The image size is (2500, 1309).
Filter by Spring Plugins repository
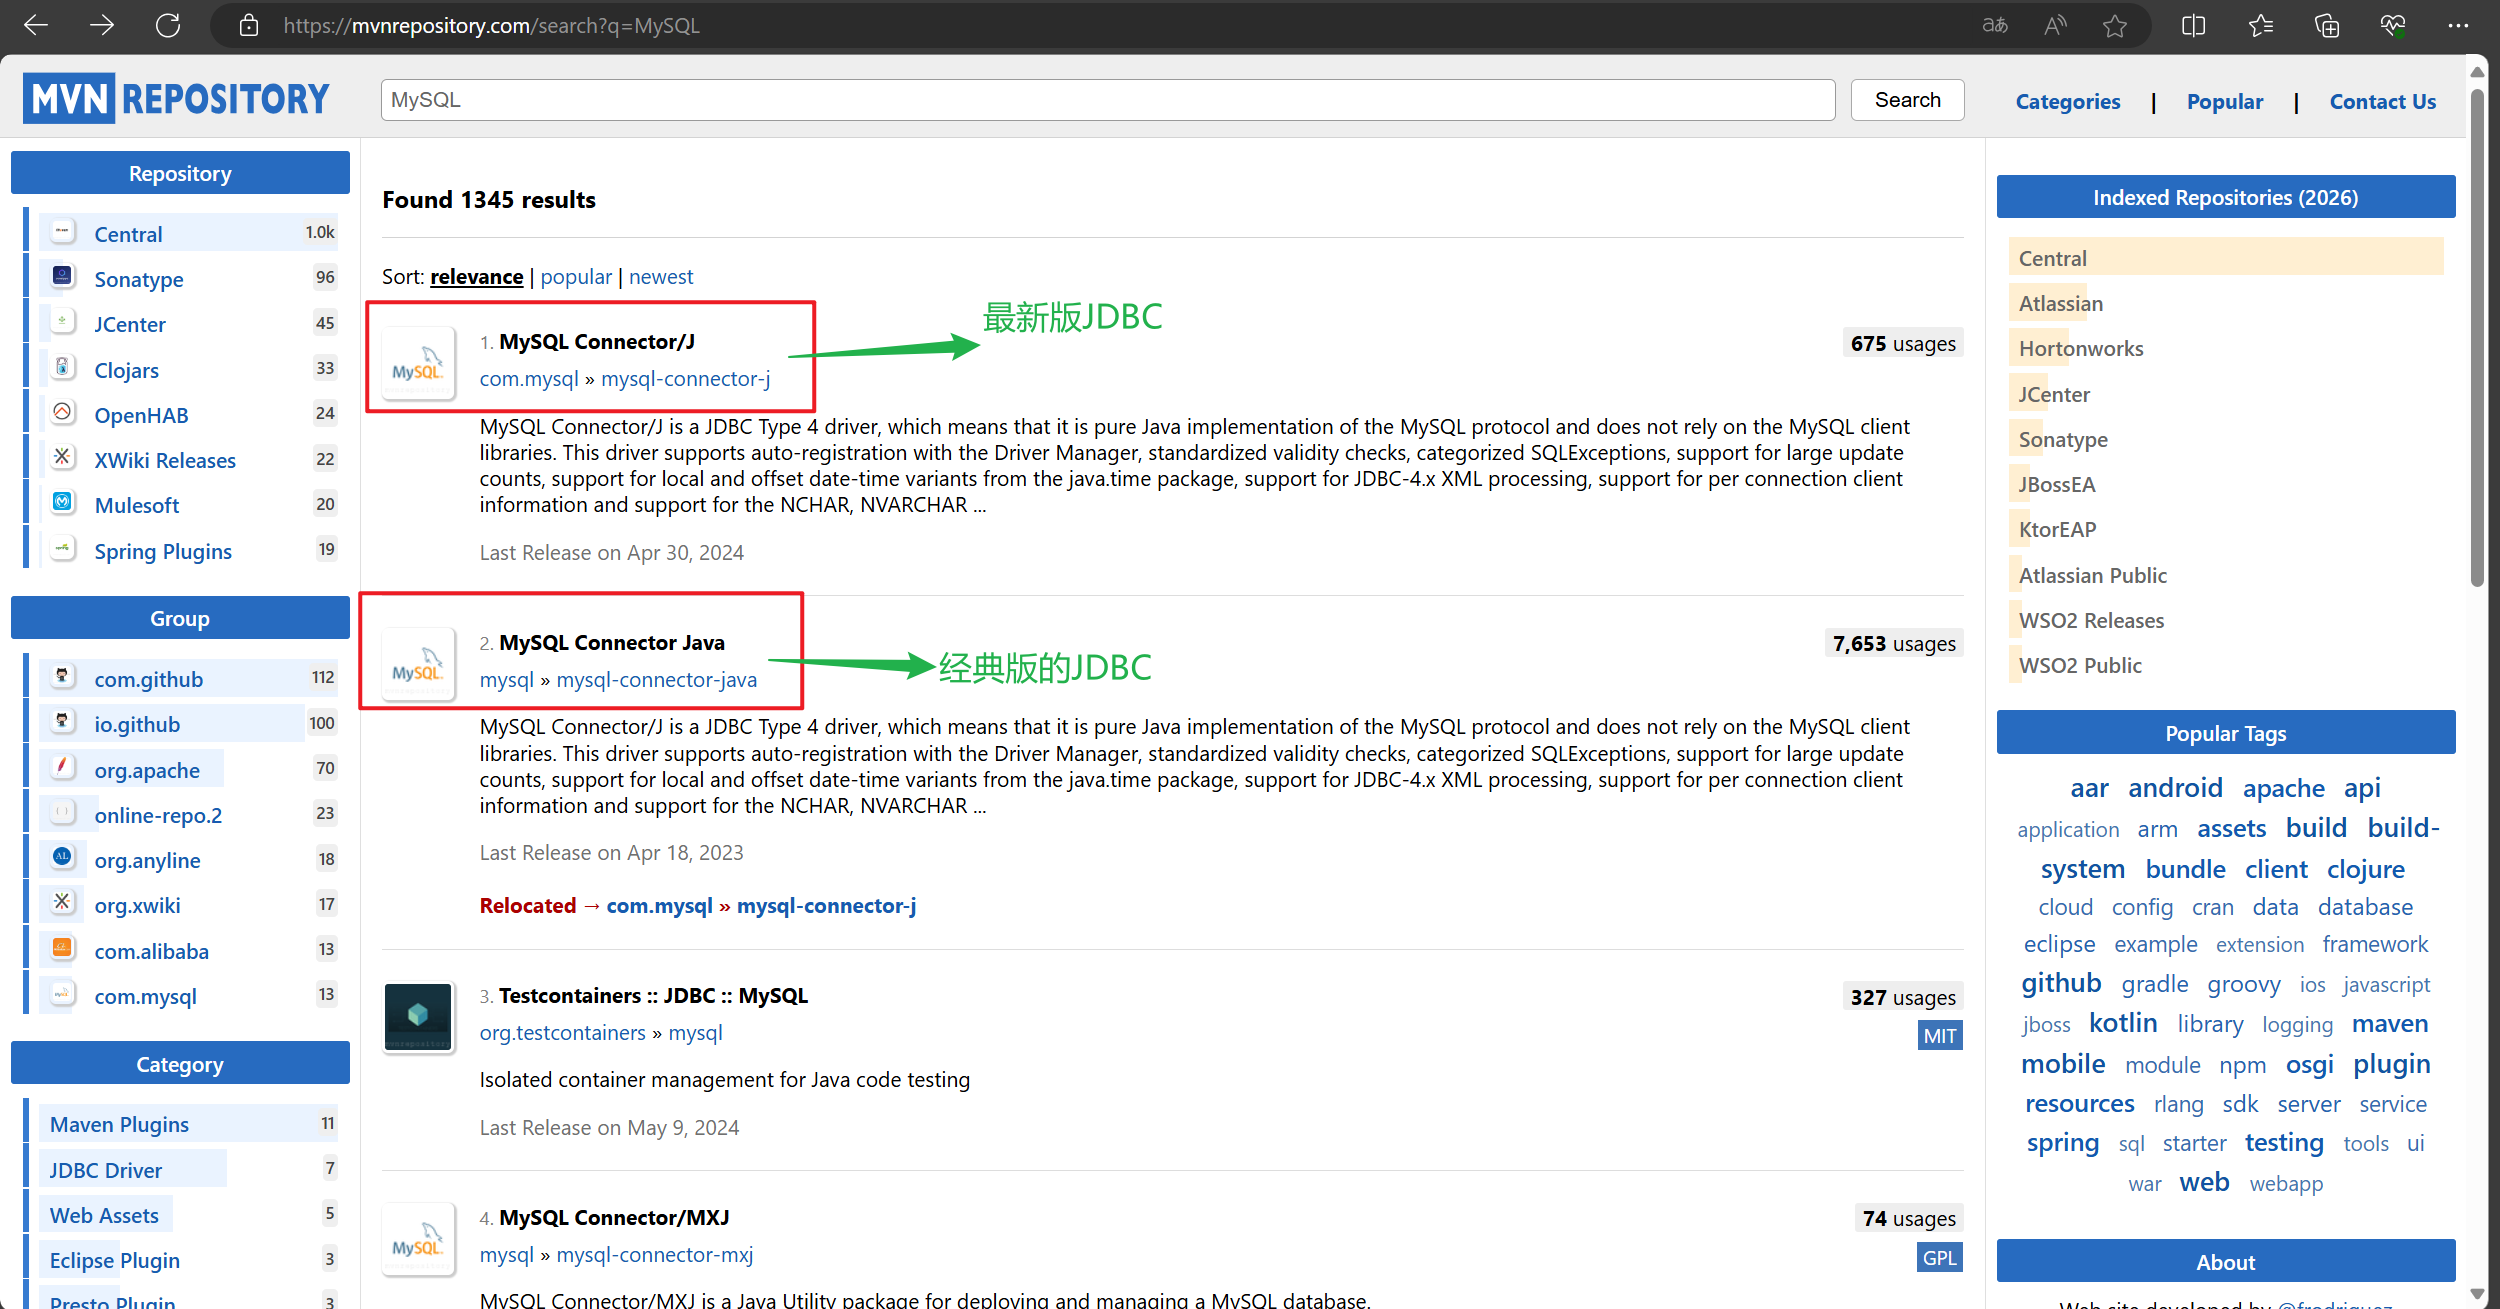163,552
